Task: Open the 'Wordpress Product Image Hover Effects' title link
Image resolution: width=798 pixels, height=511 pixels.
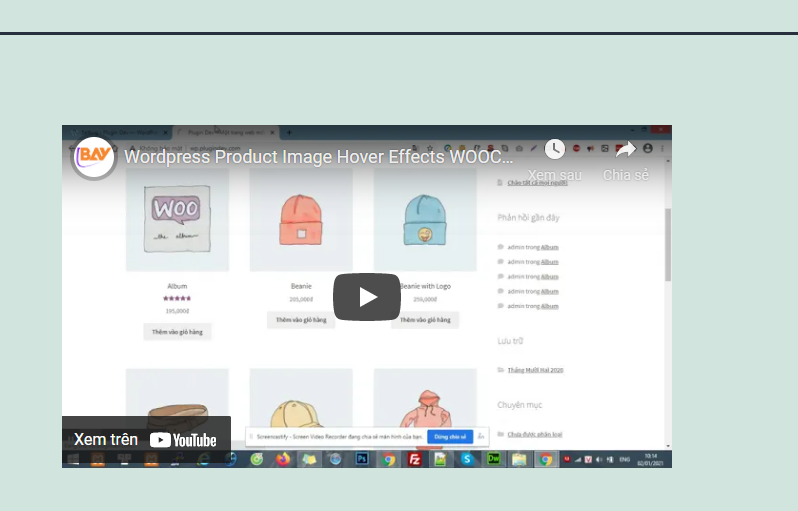Action: coord(319,157)
